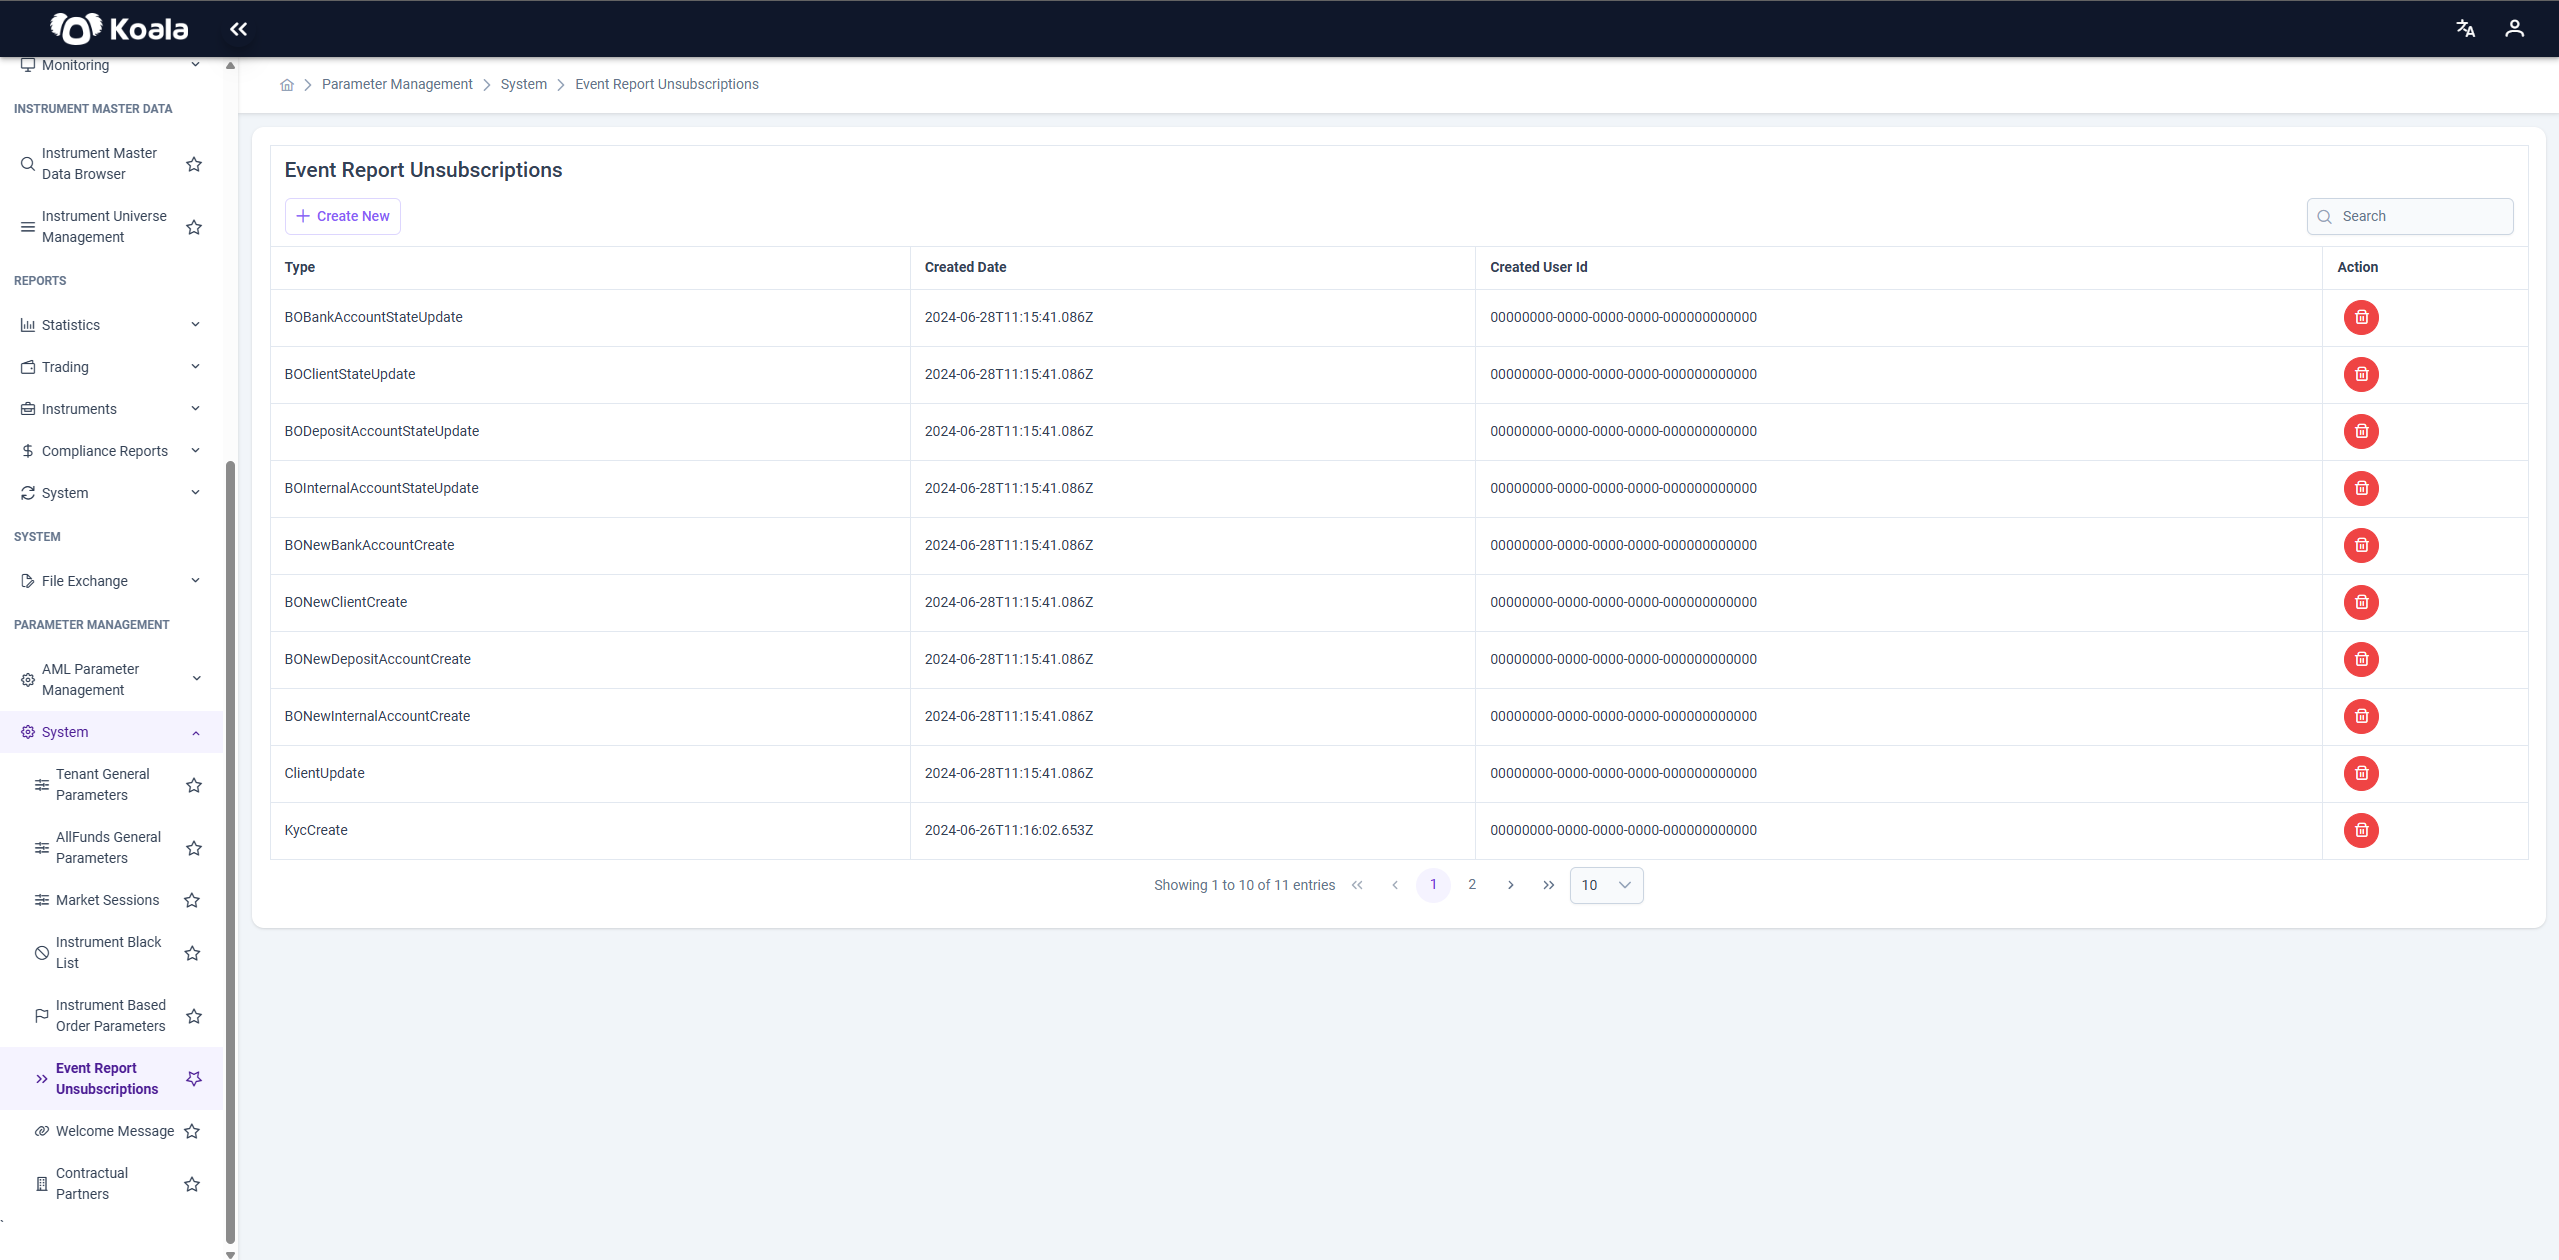Delete the BODepositAccountStateUpdate row
This screenshot has width=2559, height=1260.
click(2361, 431)
